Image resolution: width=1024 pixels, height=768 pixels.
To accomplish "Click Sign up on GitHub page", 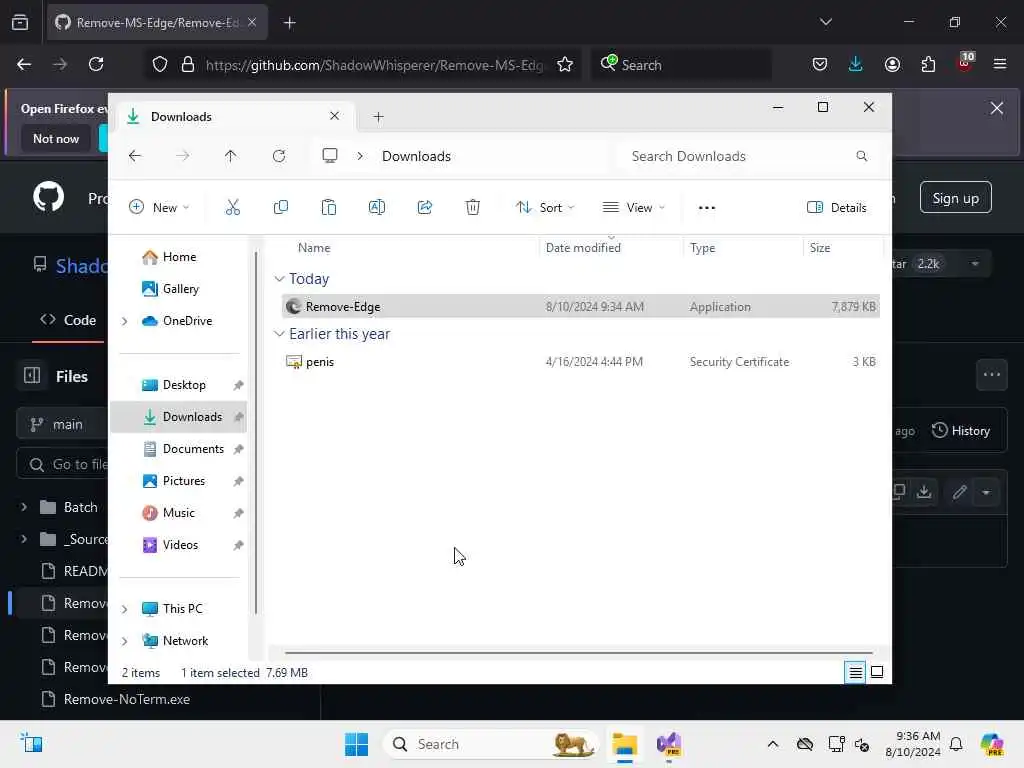I will (955, 198).
